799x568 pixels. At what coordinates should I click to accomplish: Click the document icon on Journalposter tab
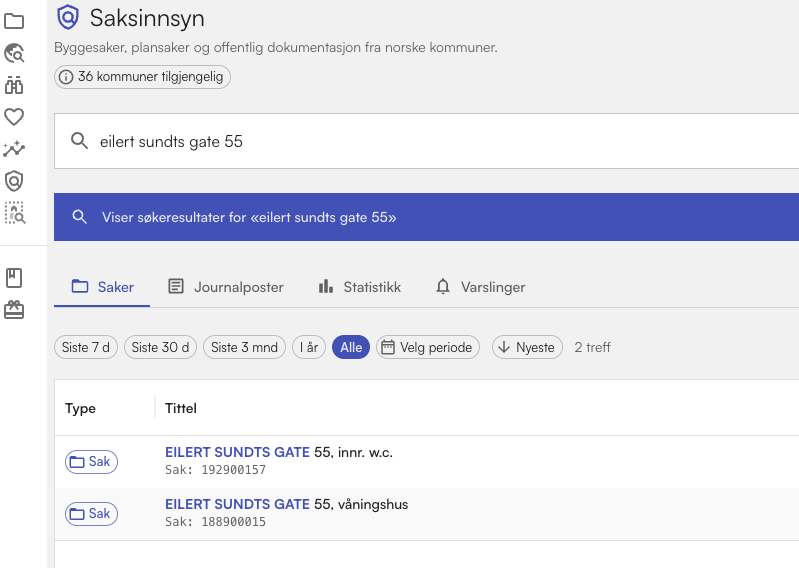176,286
